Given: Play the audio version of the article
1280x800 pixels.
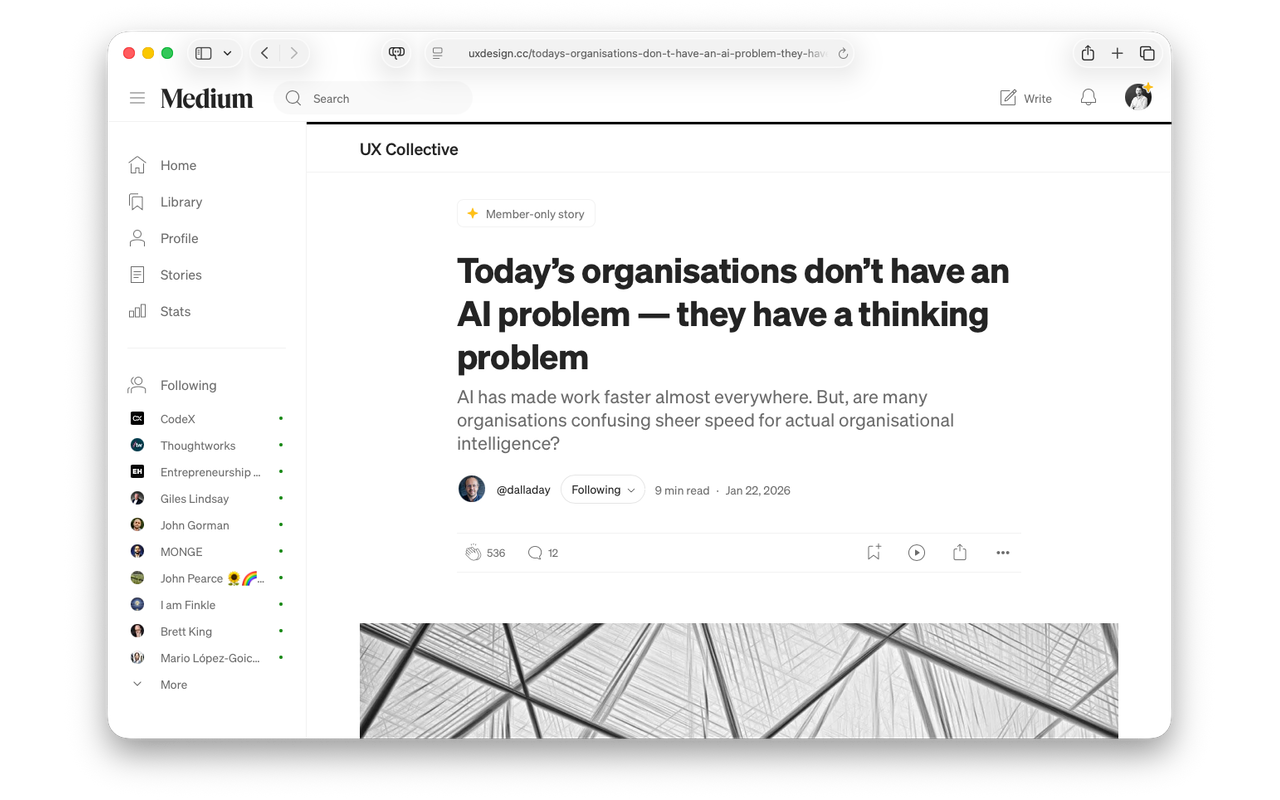Looking at the screenshot, I should 916,552.
